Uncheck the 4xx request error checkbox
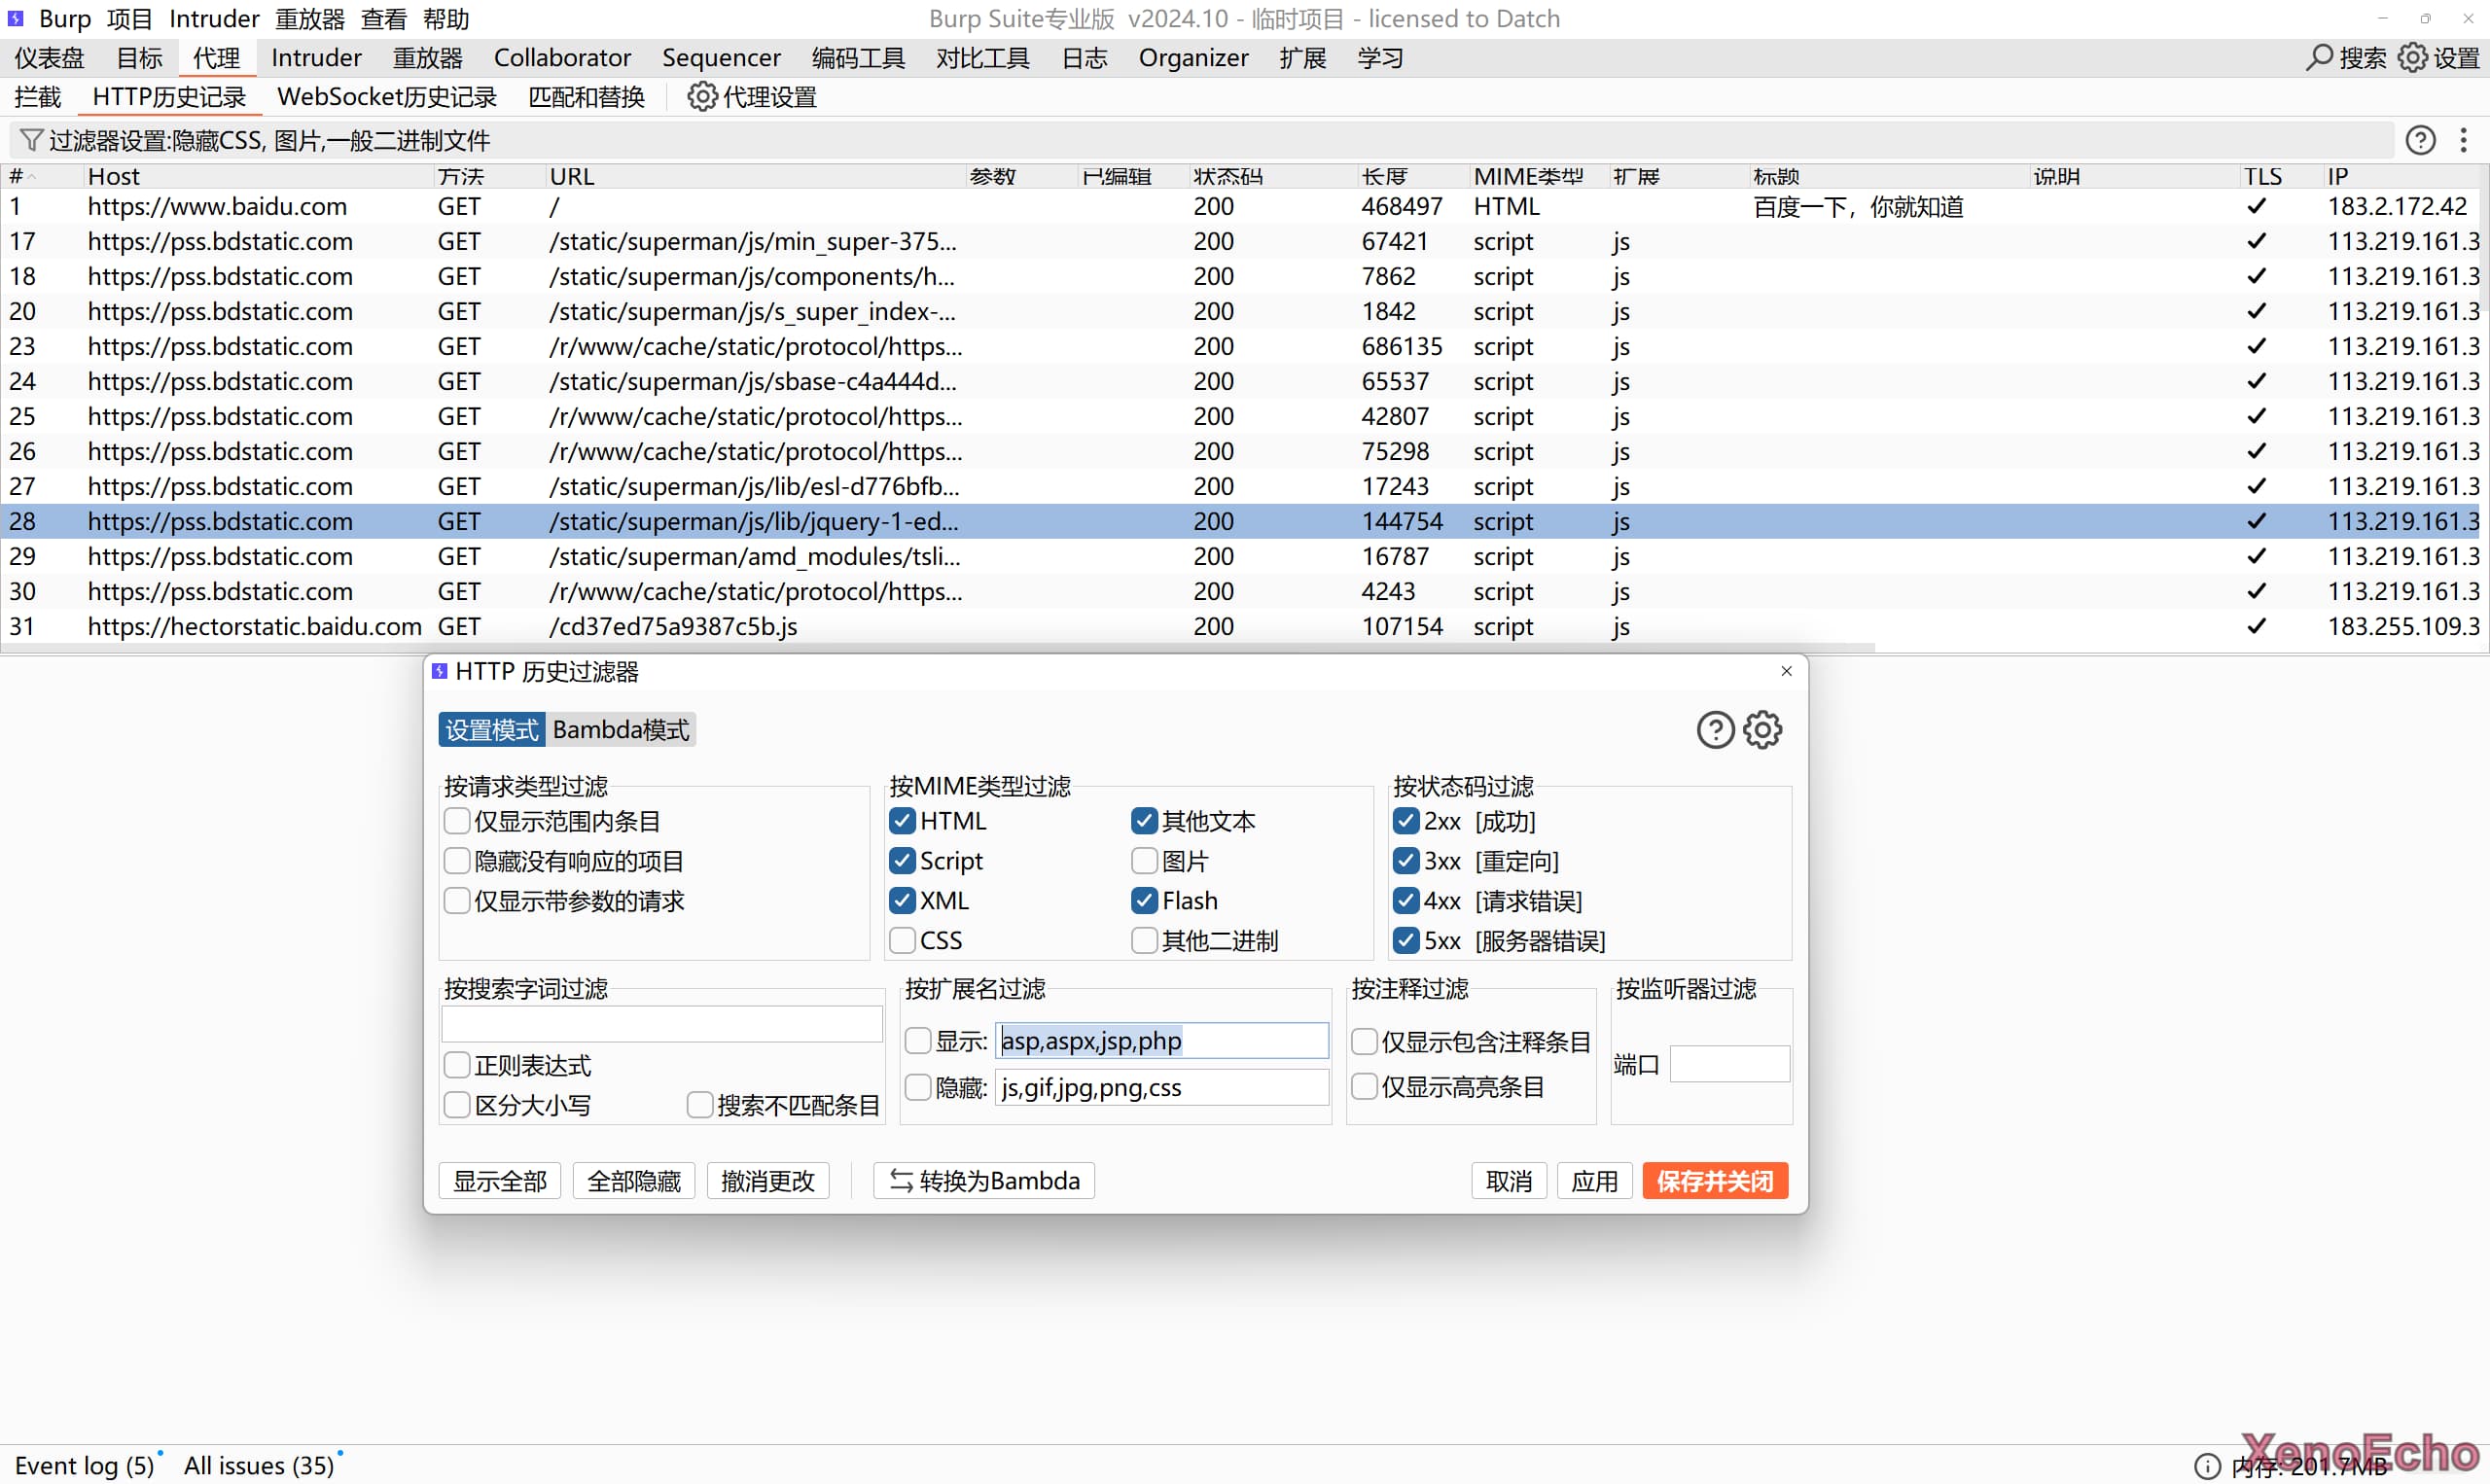Image resolution: width=2490 pixels, height=1484 pixels. 1406,901
